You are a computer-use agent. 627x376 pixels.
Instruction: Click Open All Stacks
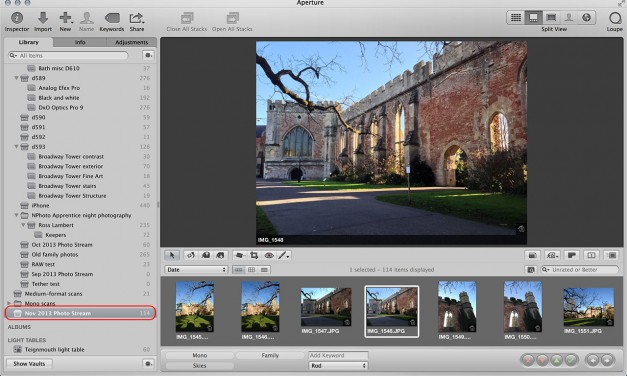point(232,22)
